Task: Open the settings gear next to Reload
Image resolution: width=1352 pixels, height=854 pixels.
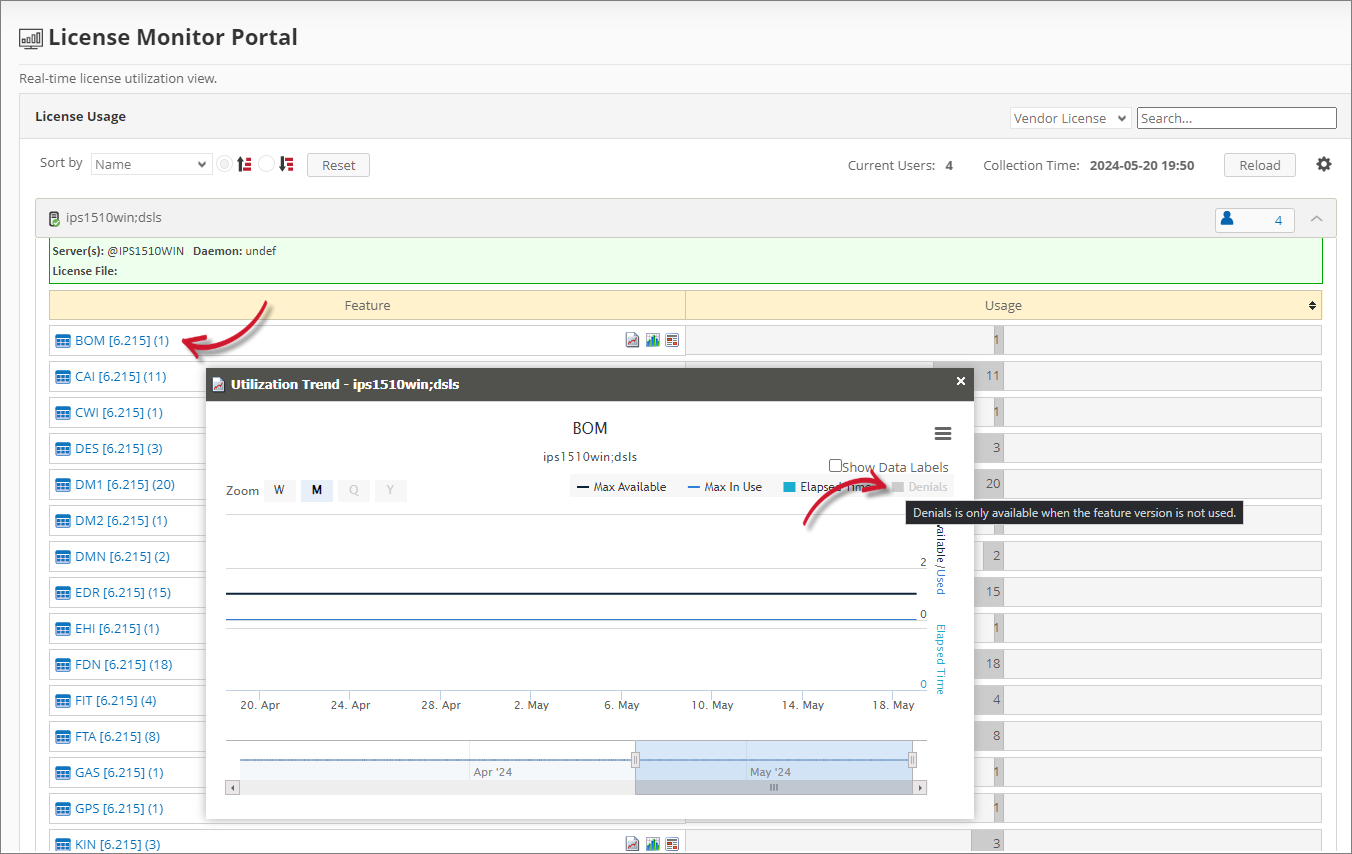Action: (1324, 164)
